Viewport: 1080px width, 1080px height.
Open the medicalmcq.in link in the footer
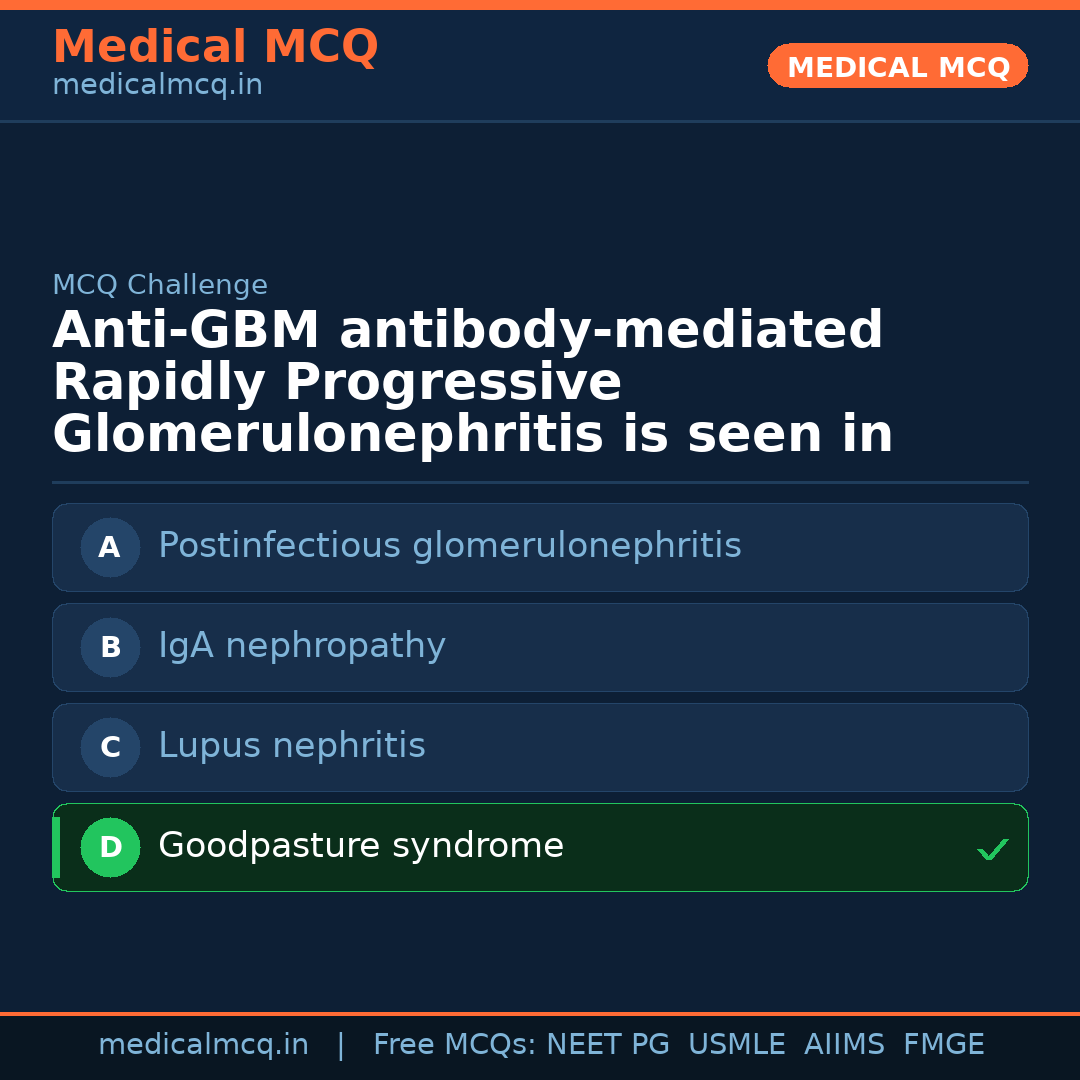203,1045
